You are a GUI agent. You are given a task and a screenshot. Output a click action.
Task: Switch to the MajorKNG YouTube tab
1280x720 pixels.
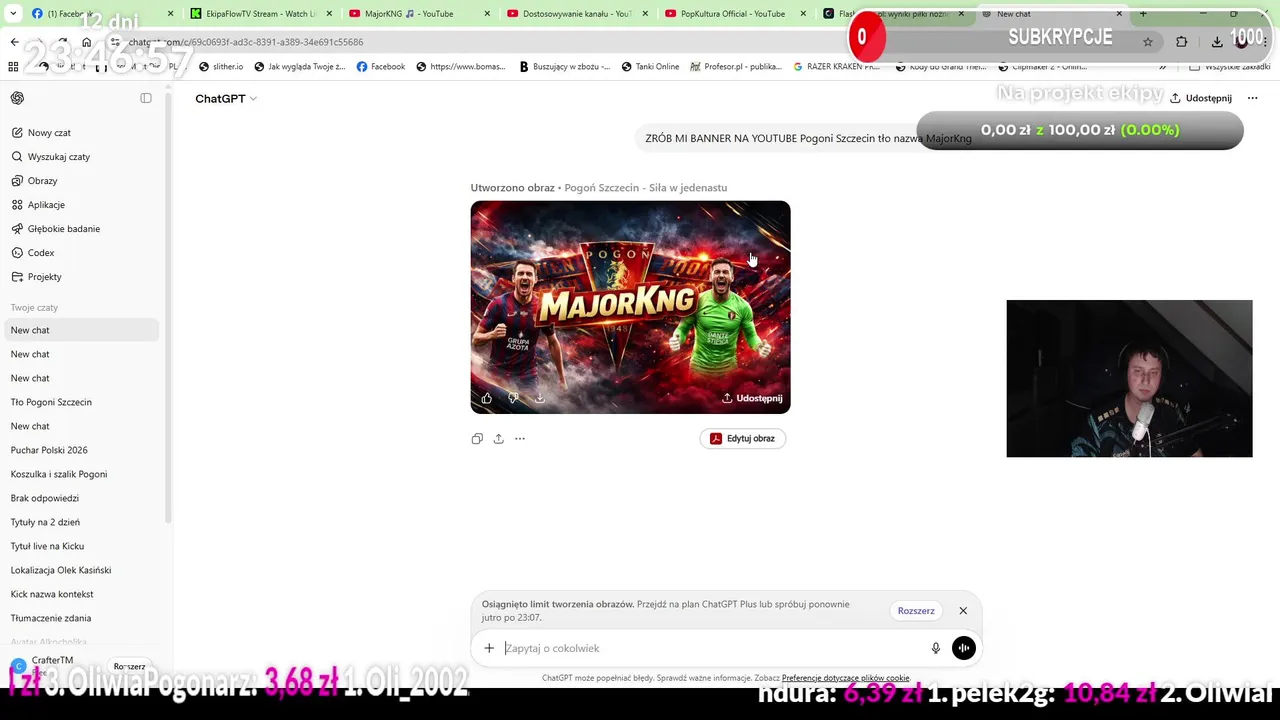tap(418, 14)
